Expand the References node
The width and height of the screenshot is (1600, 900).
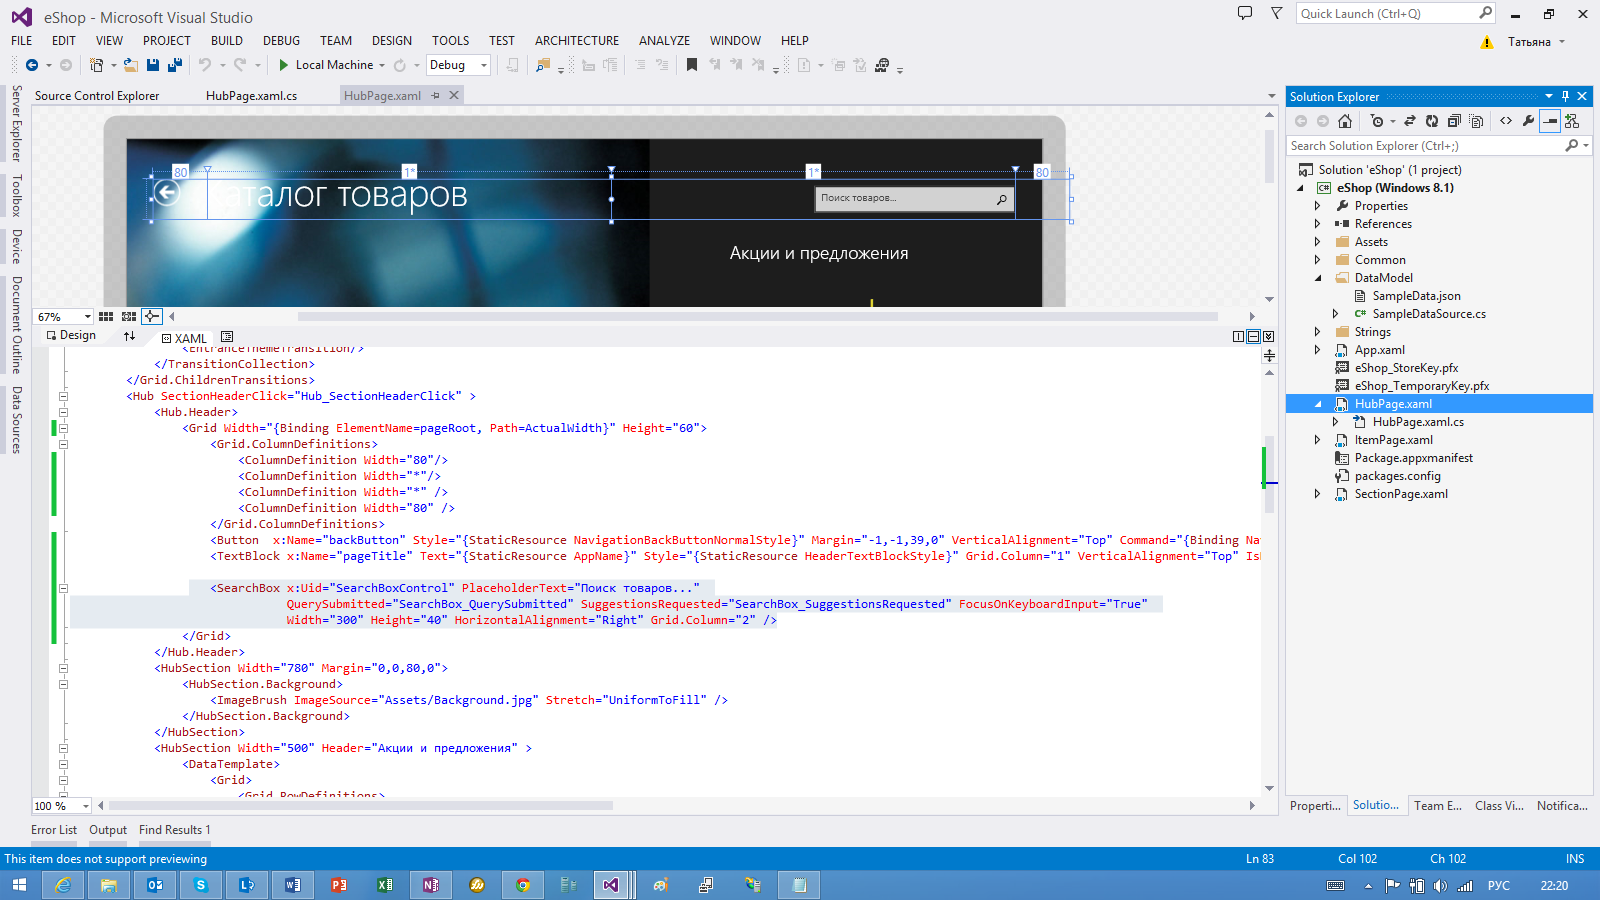point(1318,223)
